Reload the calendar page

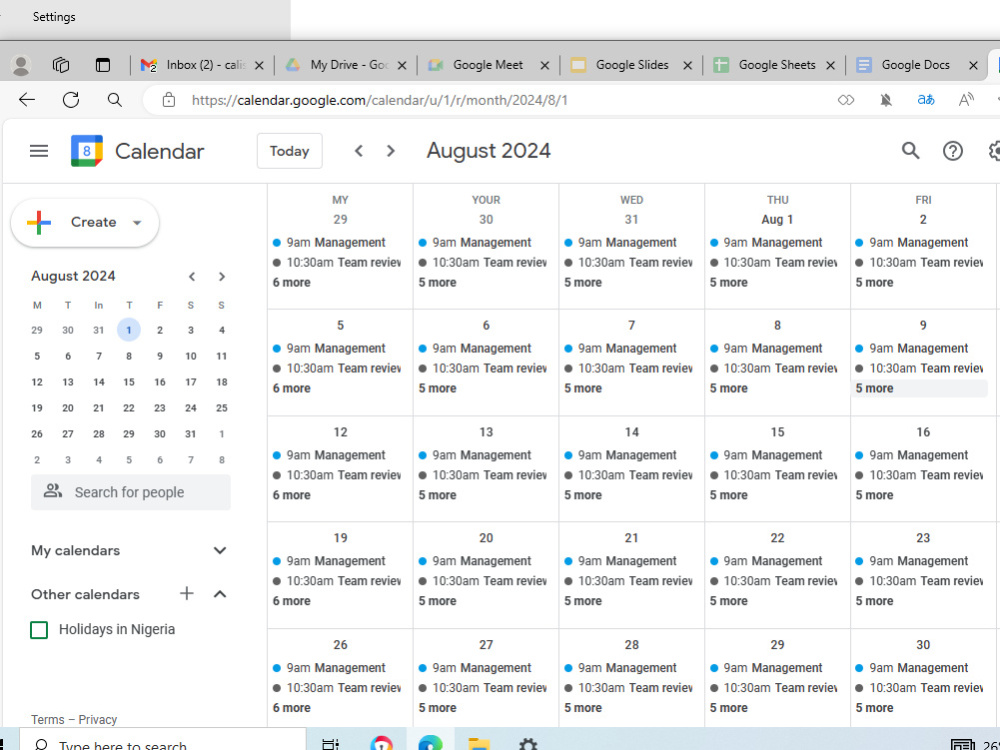[71, 99]
